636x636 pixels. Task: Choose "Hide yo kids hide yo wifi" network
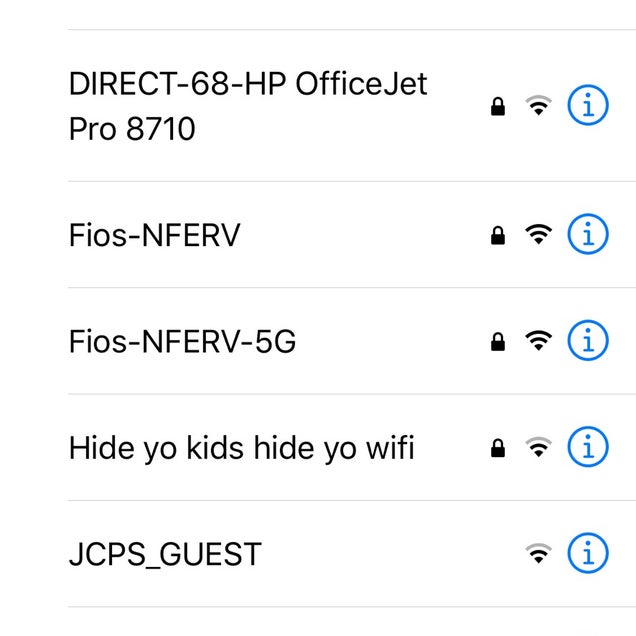pyautogui.click(x=241, y=447)
